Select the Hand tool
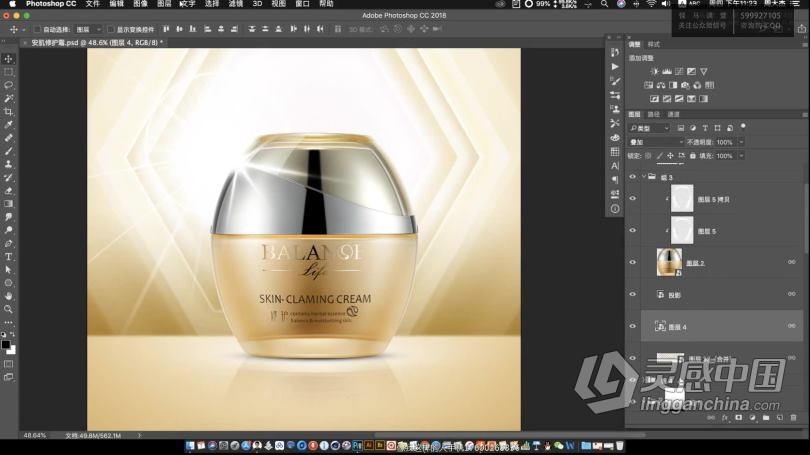Image resolution: width=810 pixels, height=455 pixels. click(x=9, y=296)
